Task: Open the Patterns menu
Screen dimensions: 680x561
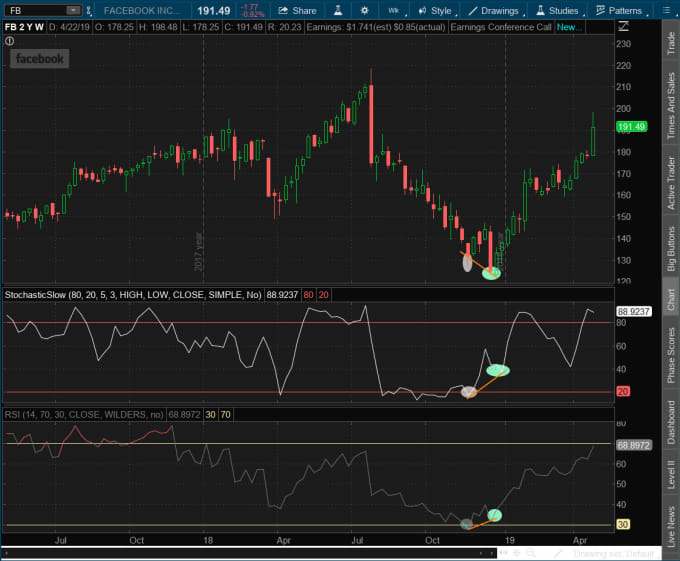Action: click(x=621, y=11)
